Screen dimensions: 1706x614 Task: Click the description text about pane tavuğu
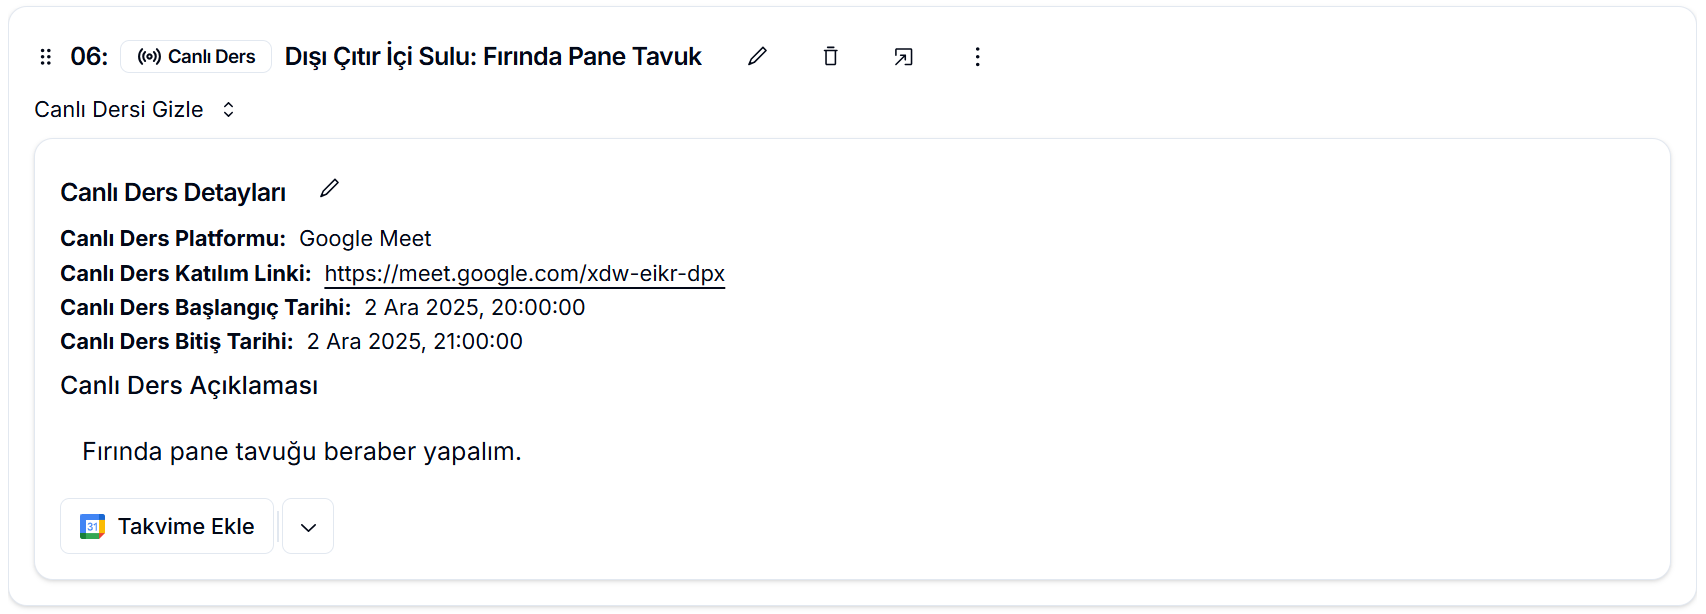tap(301, 452)
